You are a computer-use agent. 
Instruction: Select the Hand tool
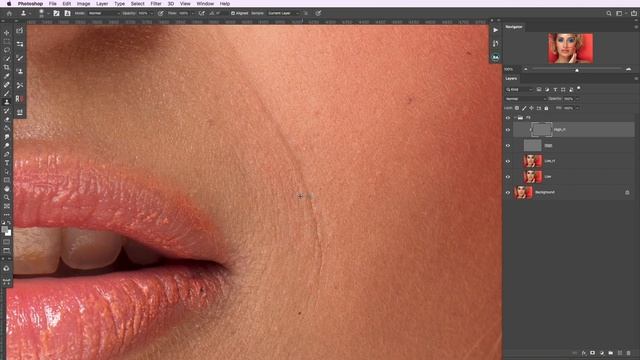[7, 189]
